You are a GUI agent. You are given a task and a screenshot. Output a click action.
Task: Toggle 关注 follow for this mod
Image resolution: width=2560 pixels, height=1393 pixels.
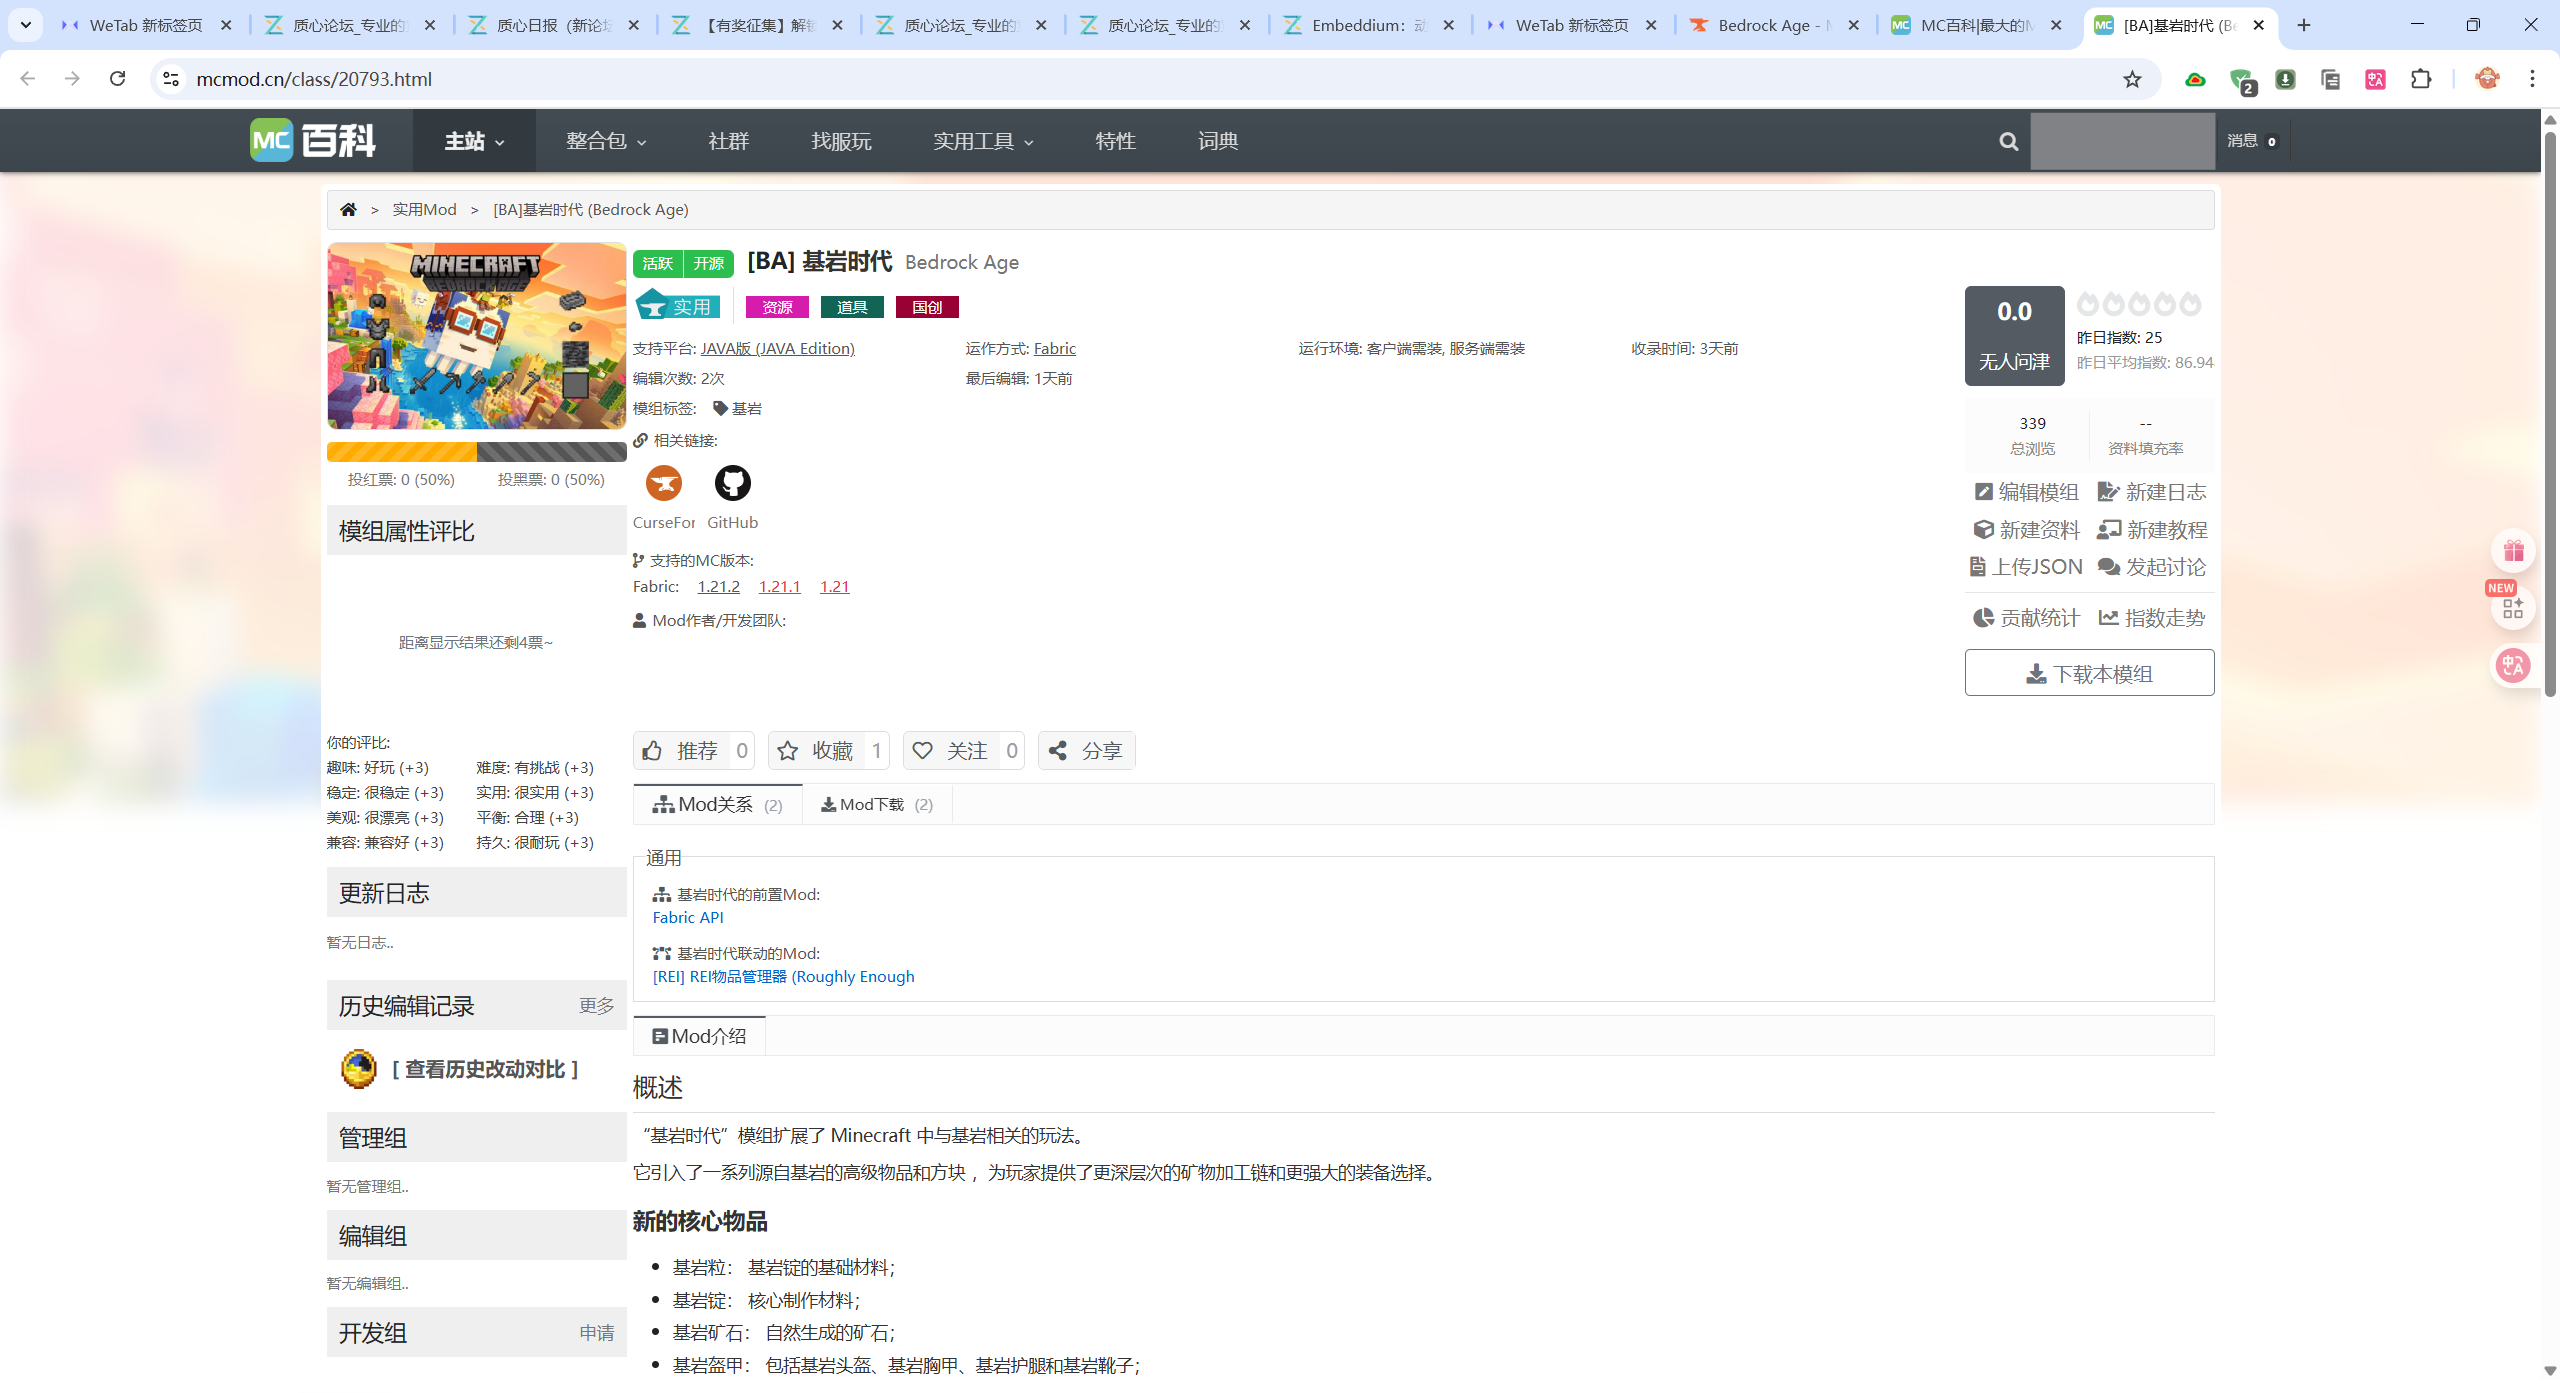click(x=964, y=751)
